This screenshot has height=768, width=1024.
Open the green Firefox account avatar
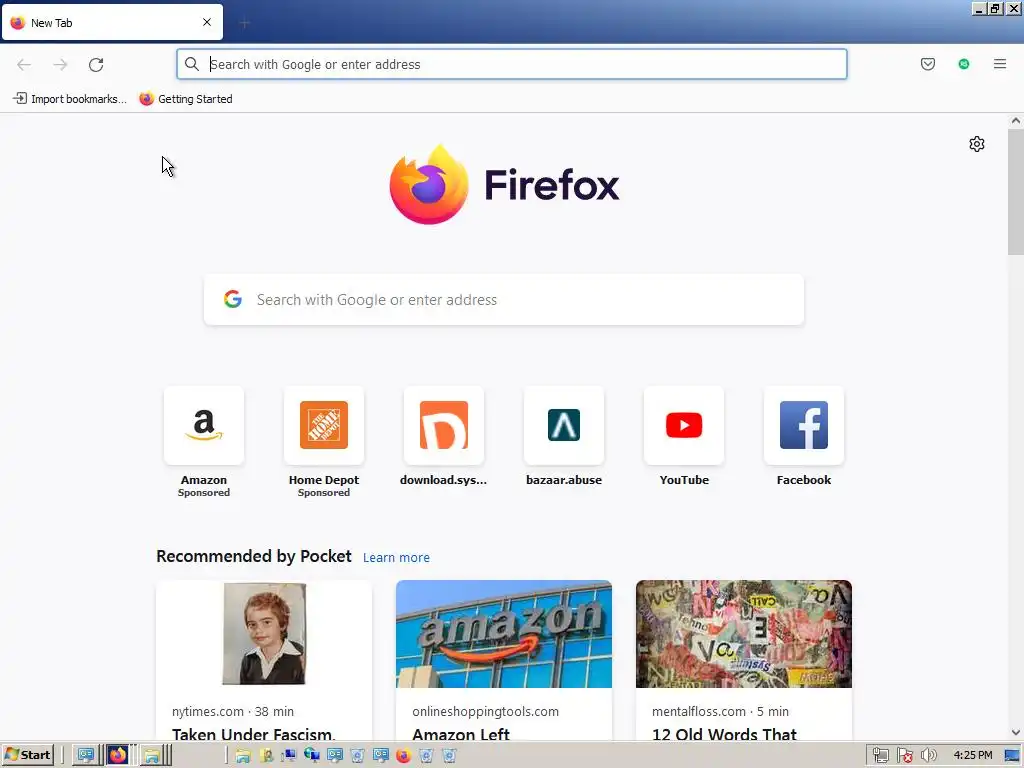pyautogui.click(x=964, y=64)
